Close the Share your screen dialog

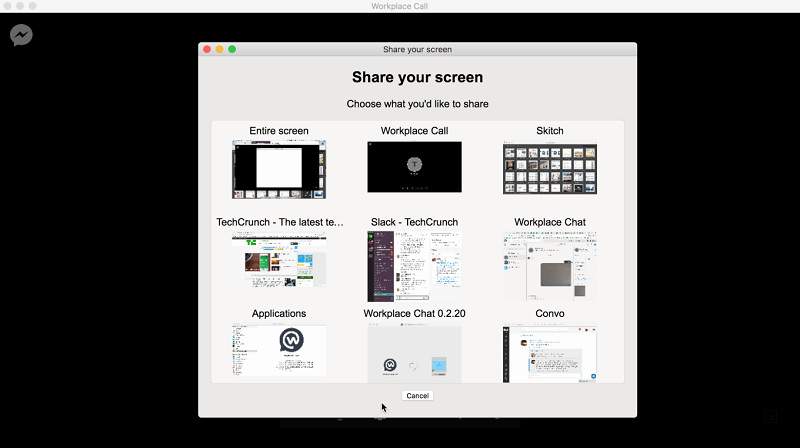tap(207, 49)
